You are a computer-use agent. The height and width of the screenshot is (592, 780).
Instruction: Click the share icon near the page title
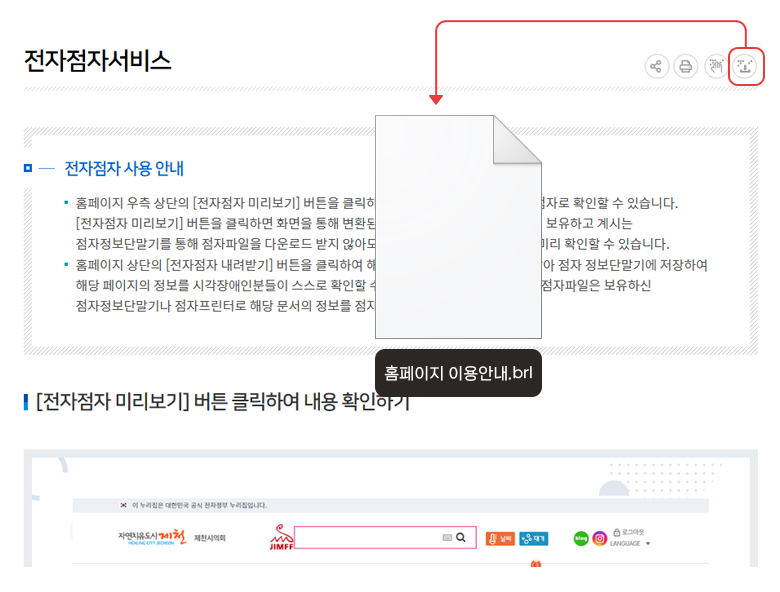coord(656,67)
